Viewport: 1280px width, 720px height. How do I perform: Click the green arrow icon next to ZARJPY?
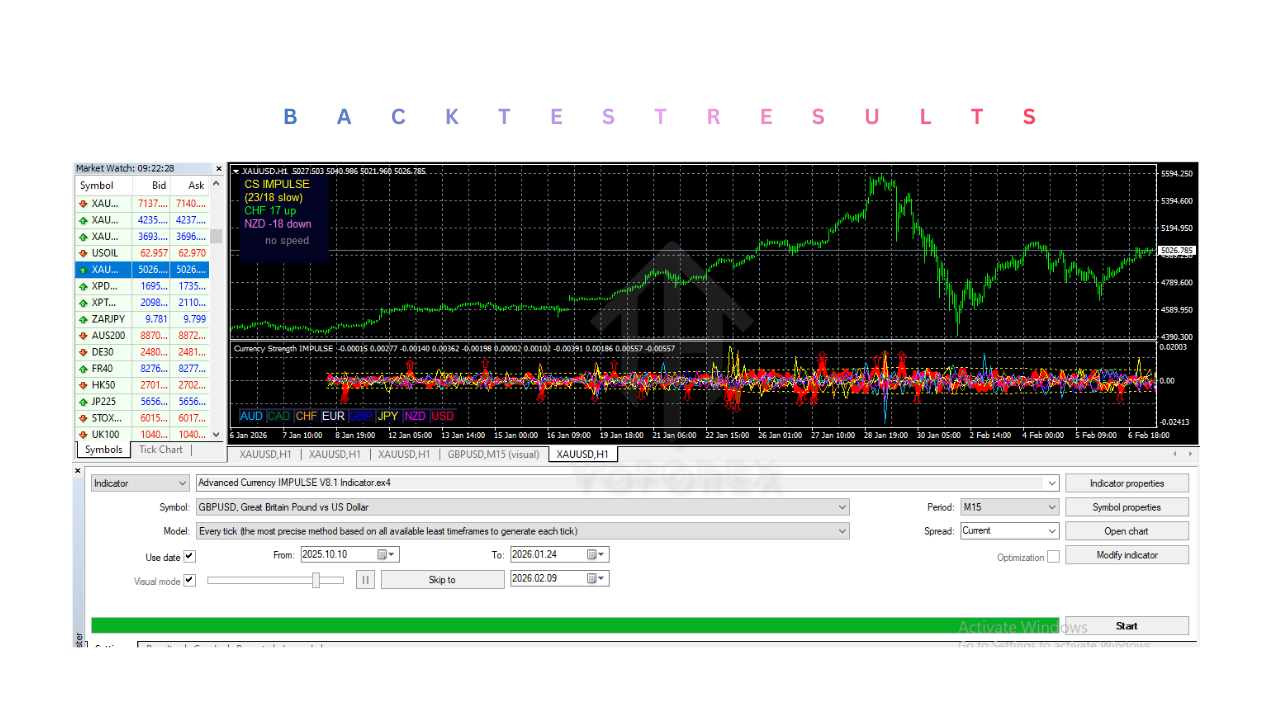point(83,318)
